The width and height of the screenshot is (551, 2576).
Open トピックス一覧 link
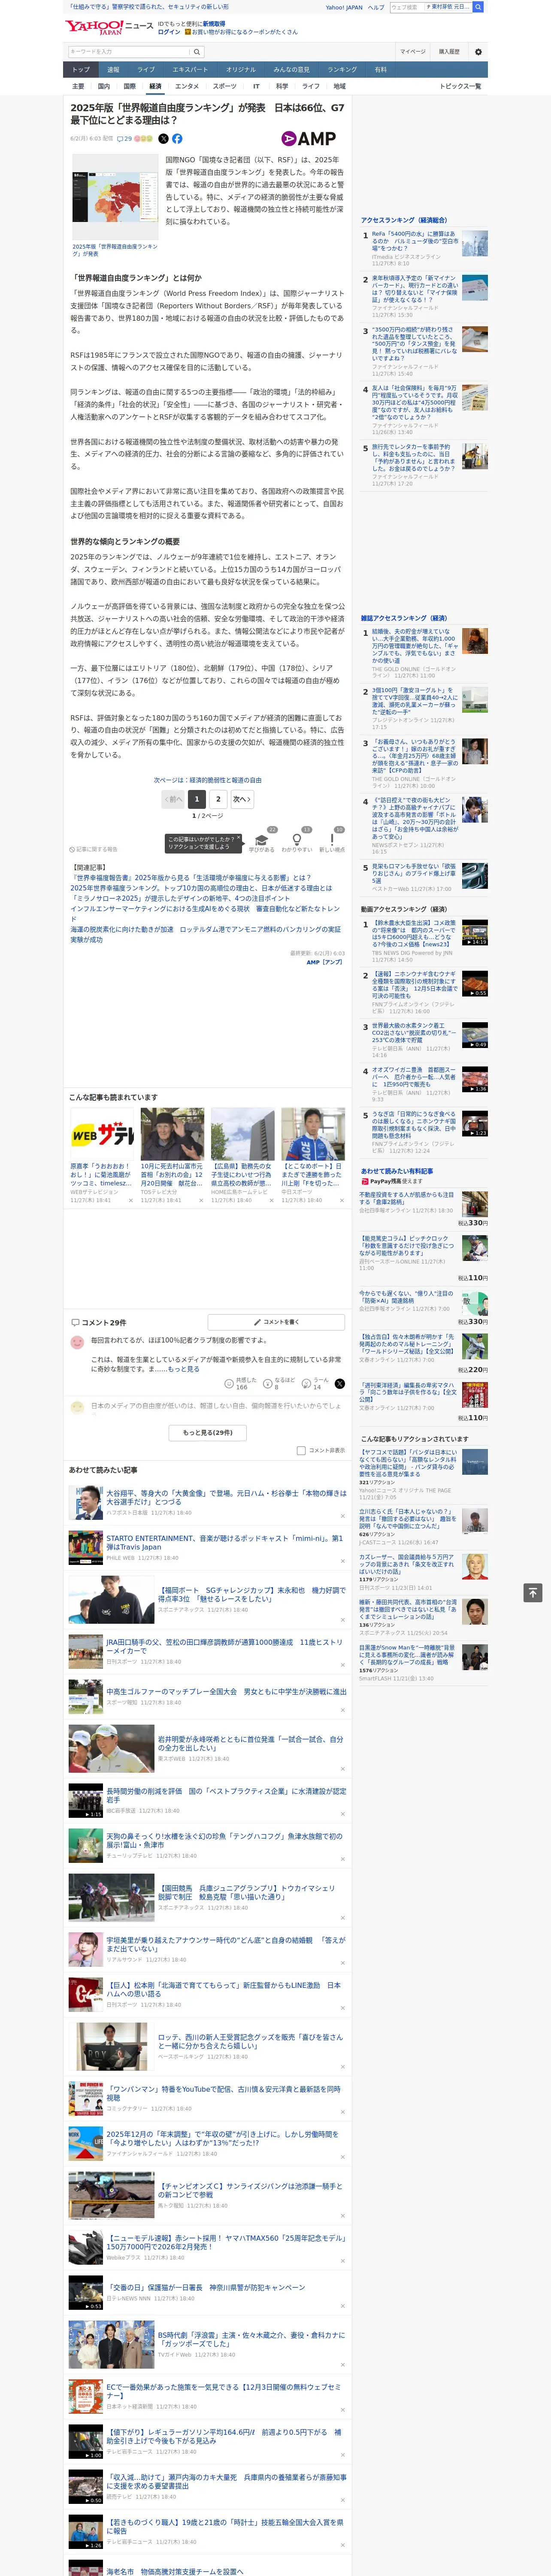[x=460, y=86]
